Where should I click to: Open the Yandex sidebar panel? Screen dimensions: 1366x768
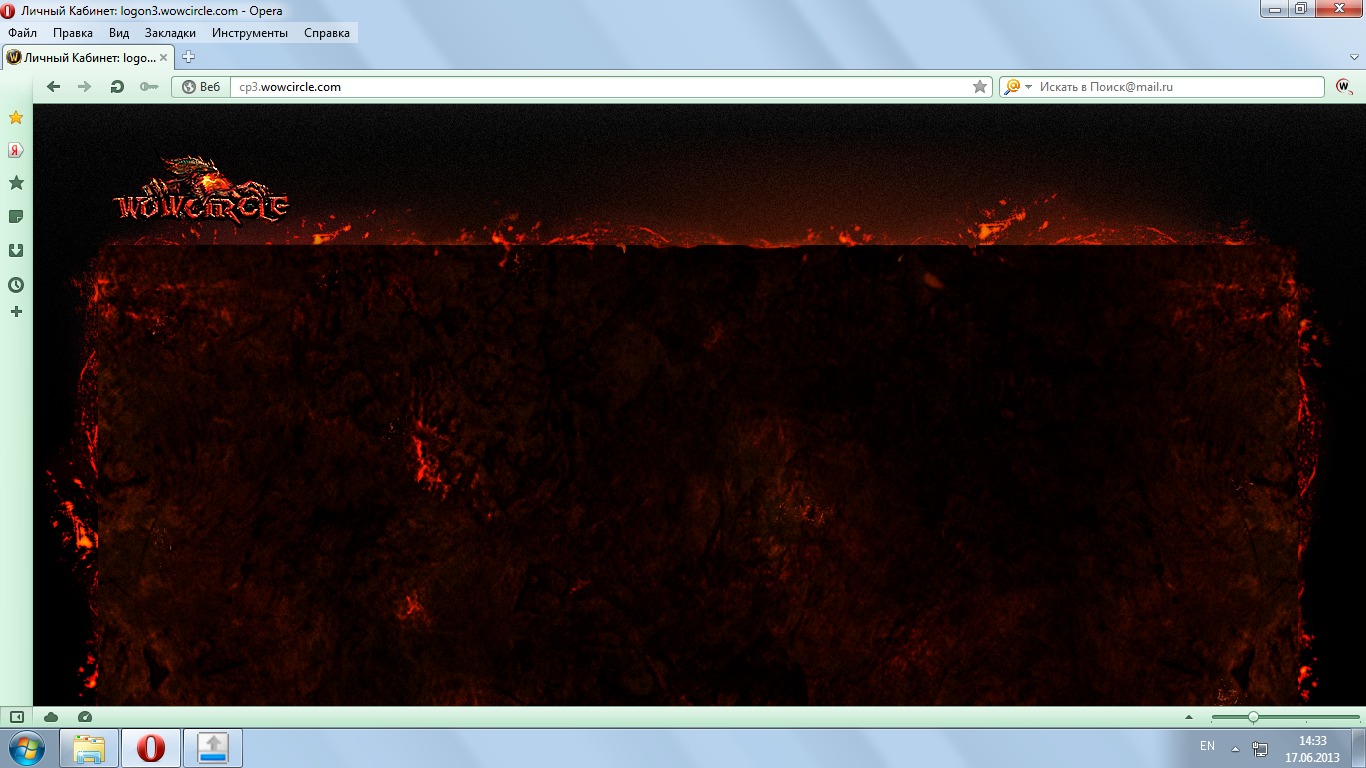tap(16, 151)
